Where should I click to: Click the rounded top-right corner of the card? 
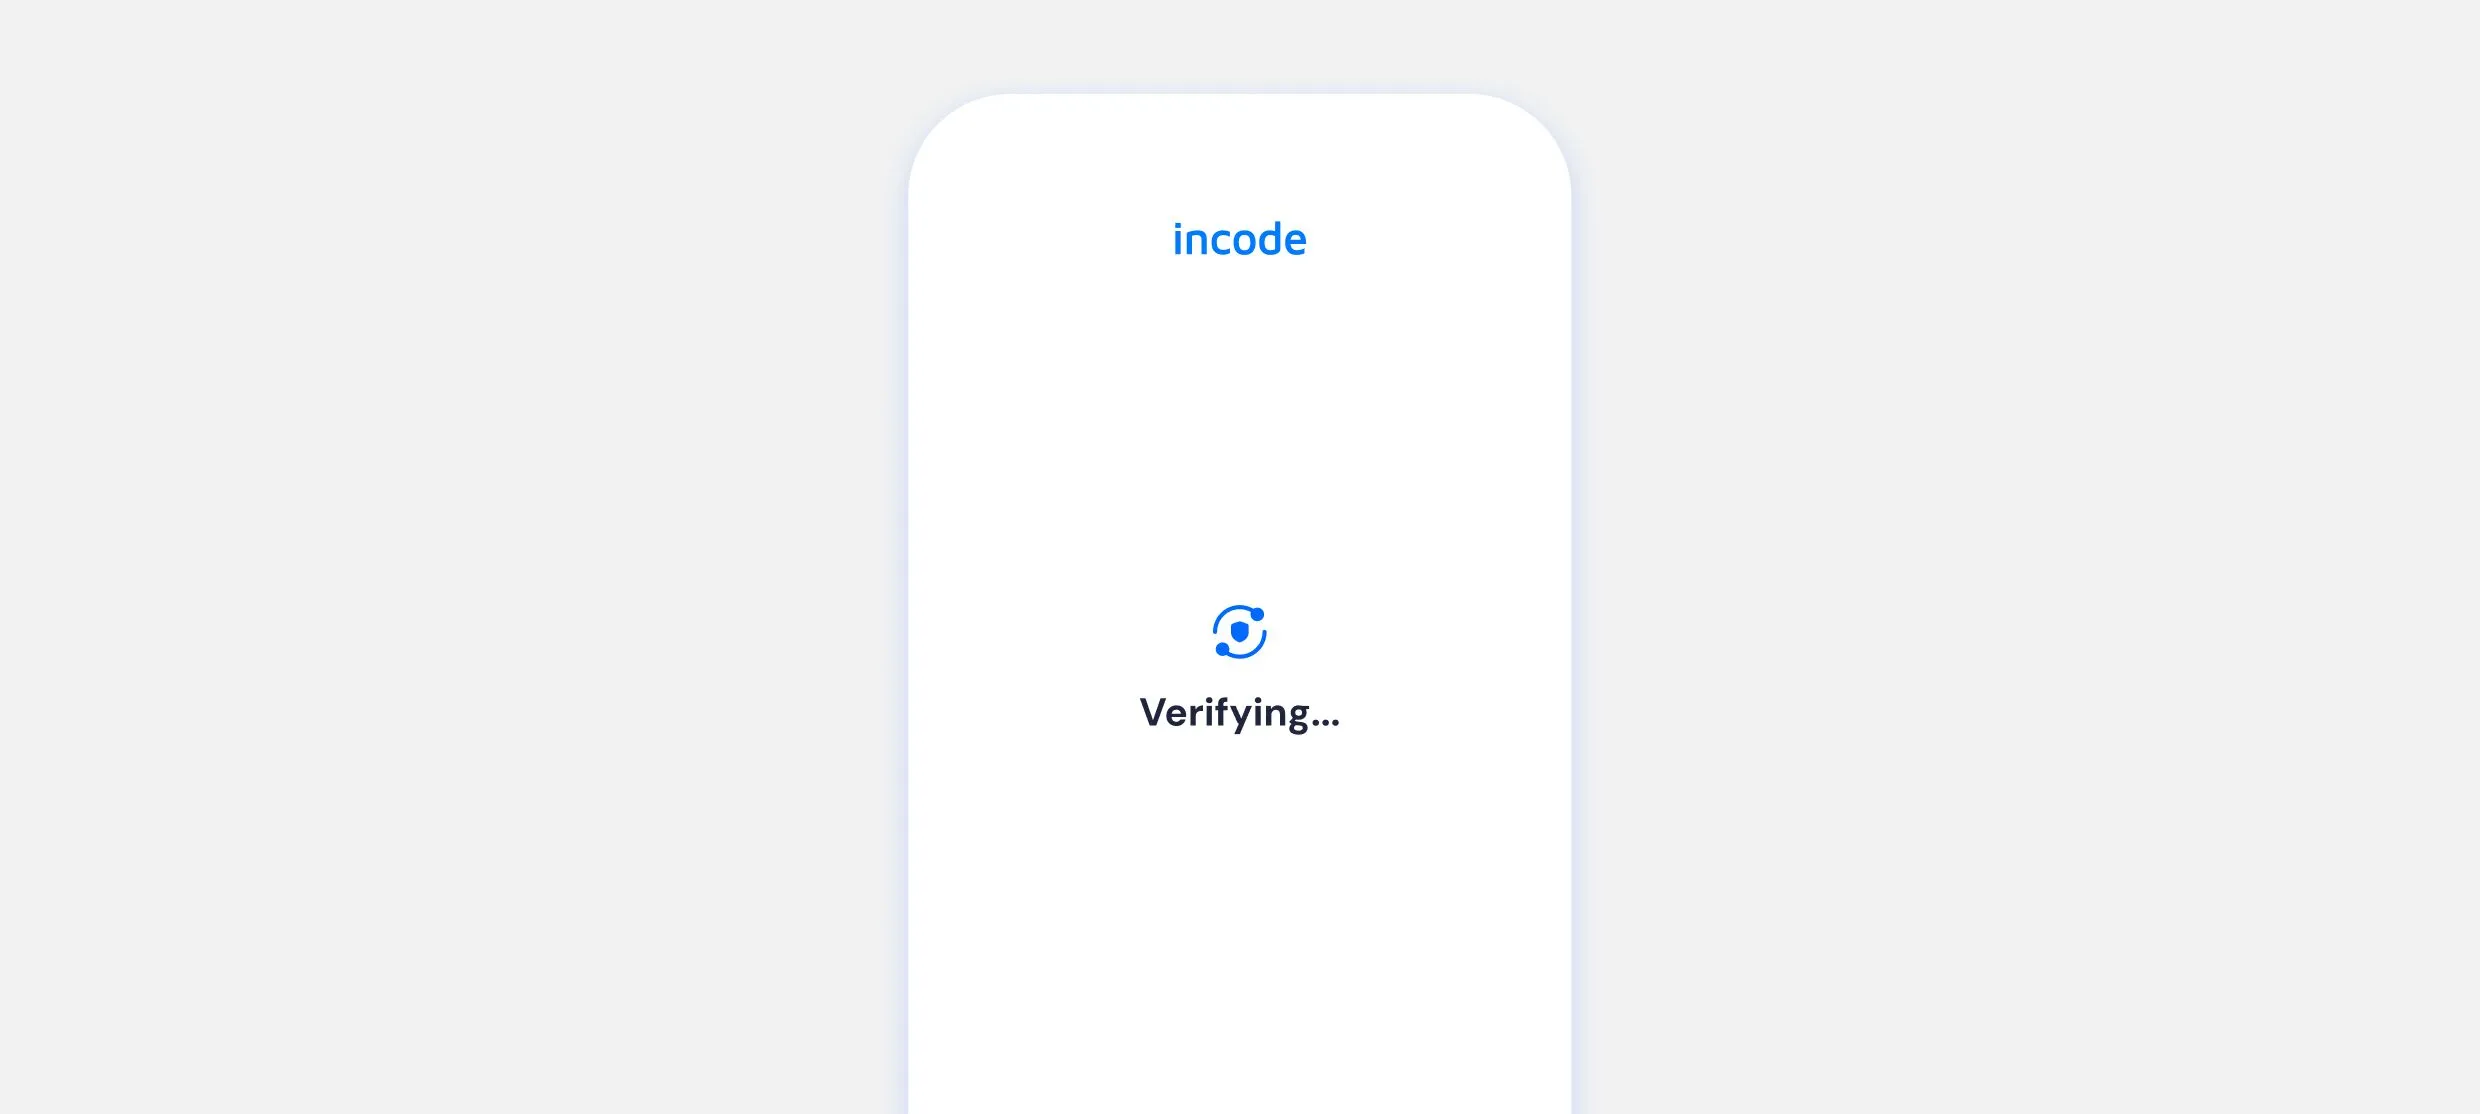(1535, 130)
